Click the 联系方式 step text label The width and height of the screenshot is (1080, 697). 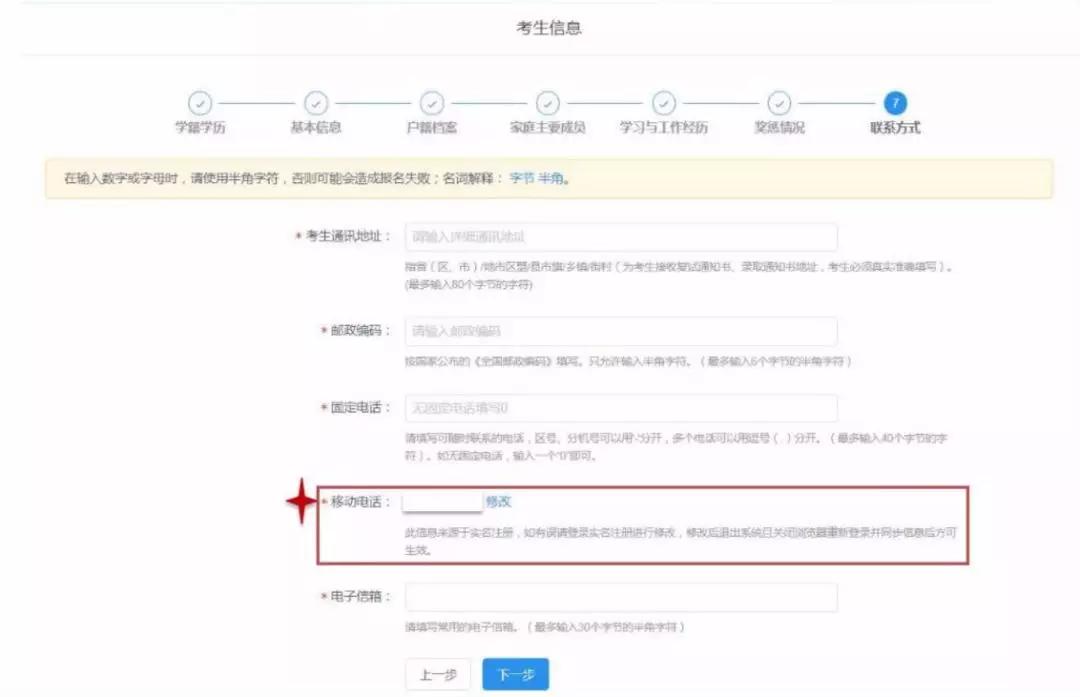[895, 128]
